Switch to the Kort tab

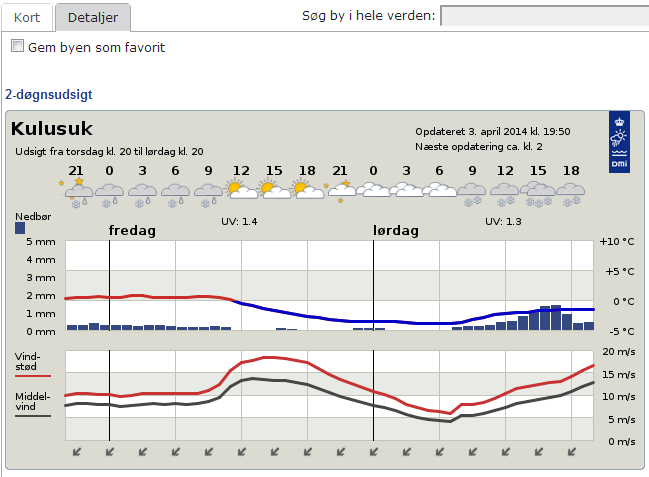pyautogui.click(x=27, y=17)
